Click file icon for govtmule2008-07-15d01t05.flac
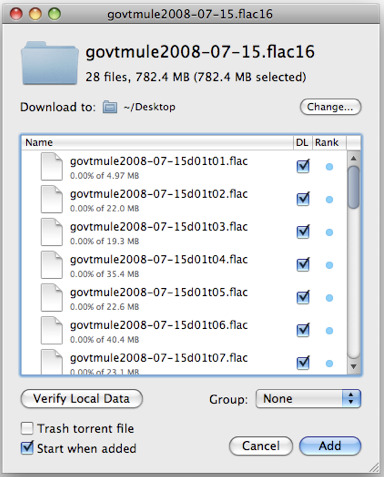The image size is (384, 477). point(52,298)
